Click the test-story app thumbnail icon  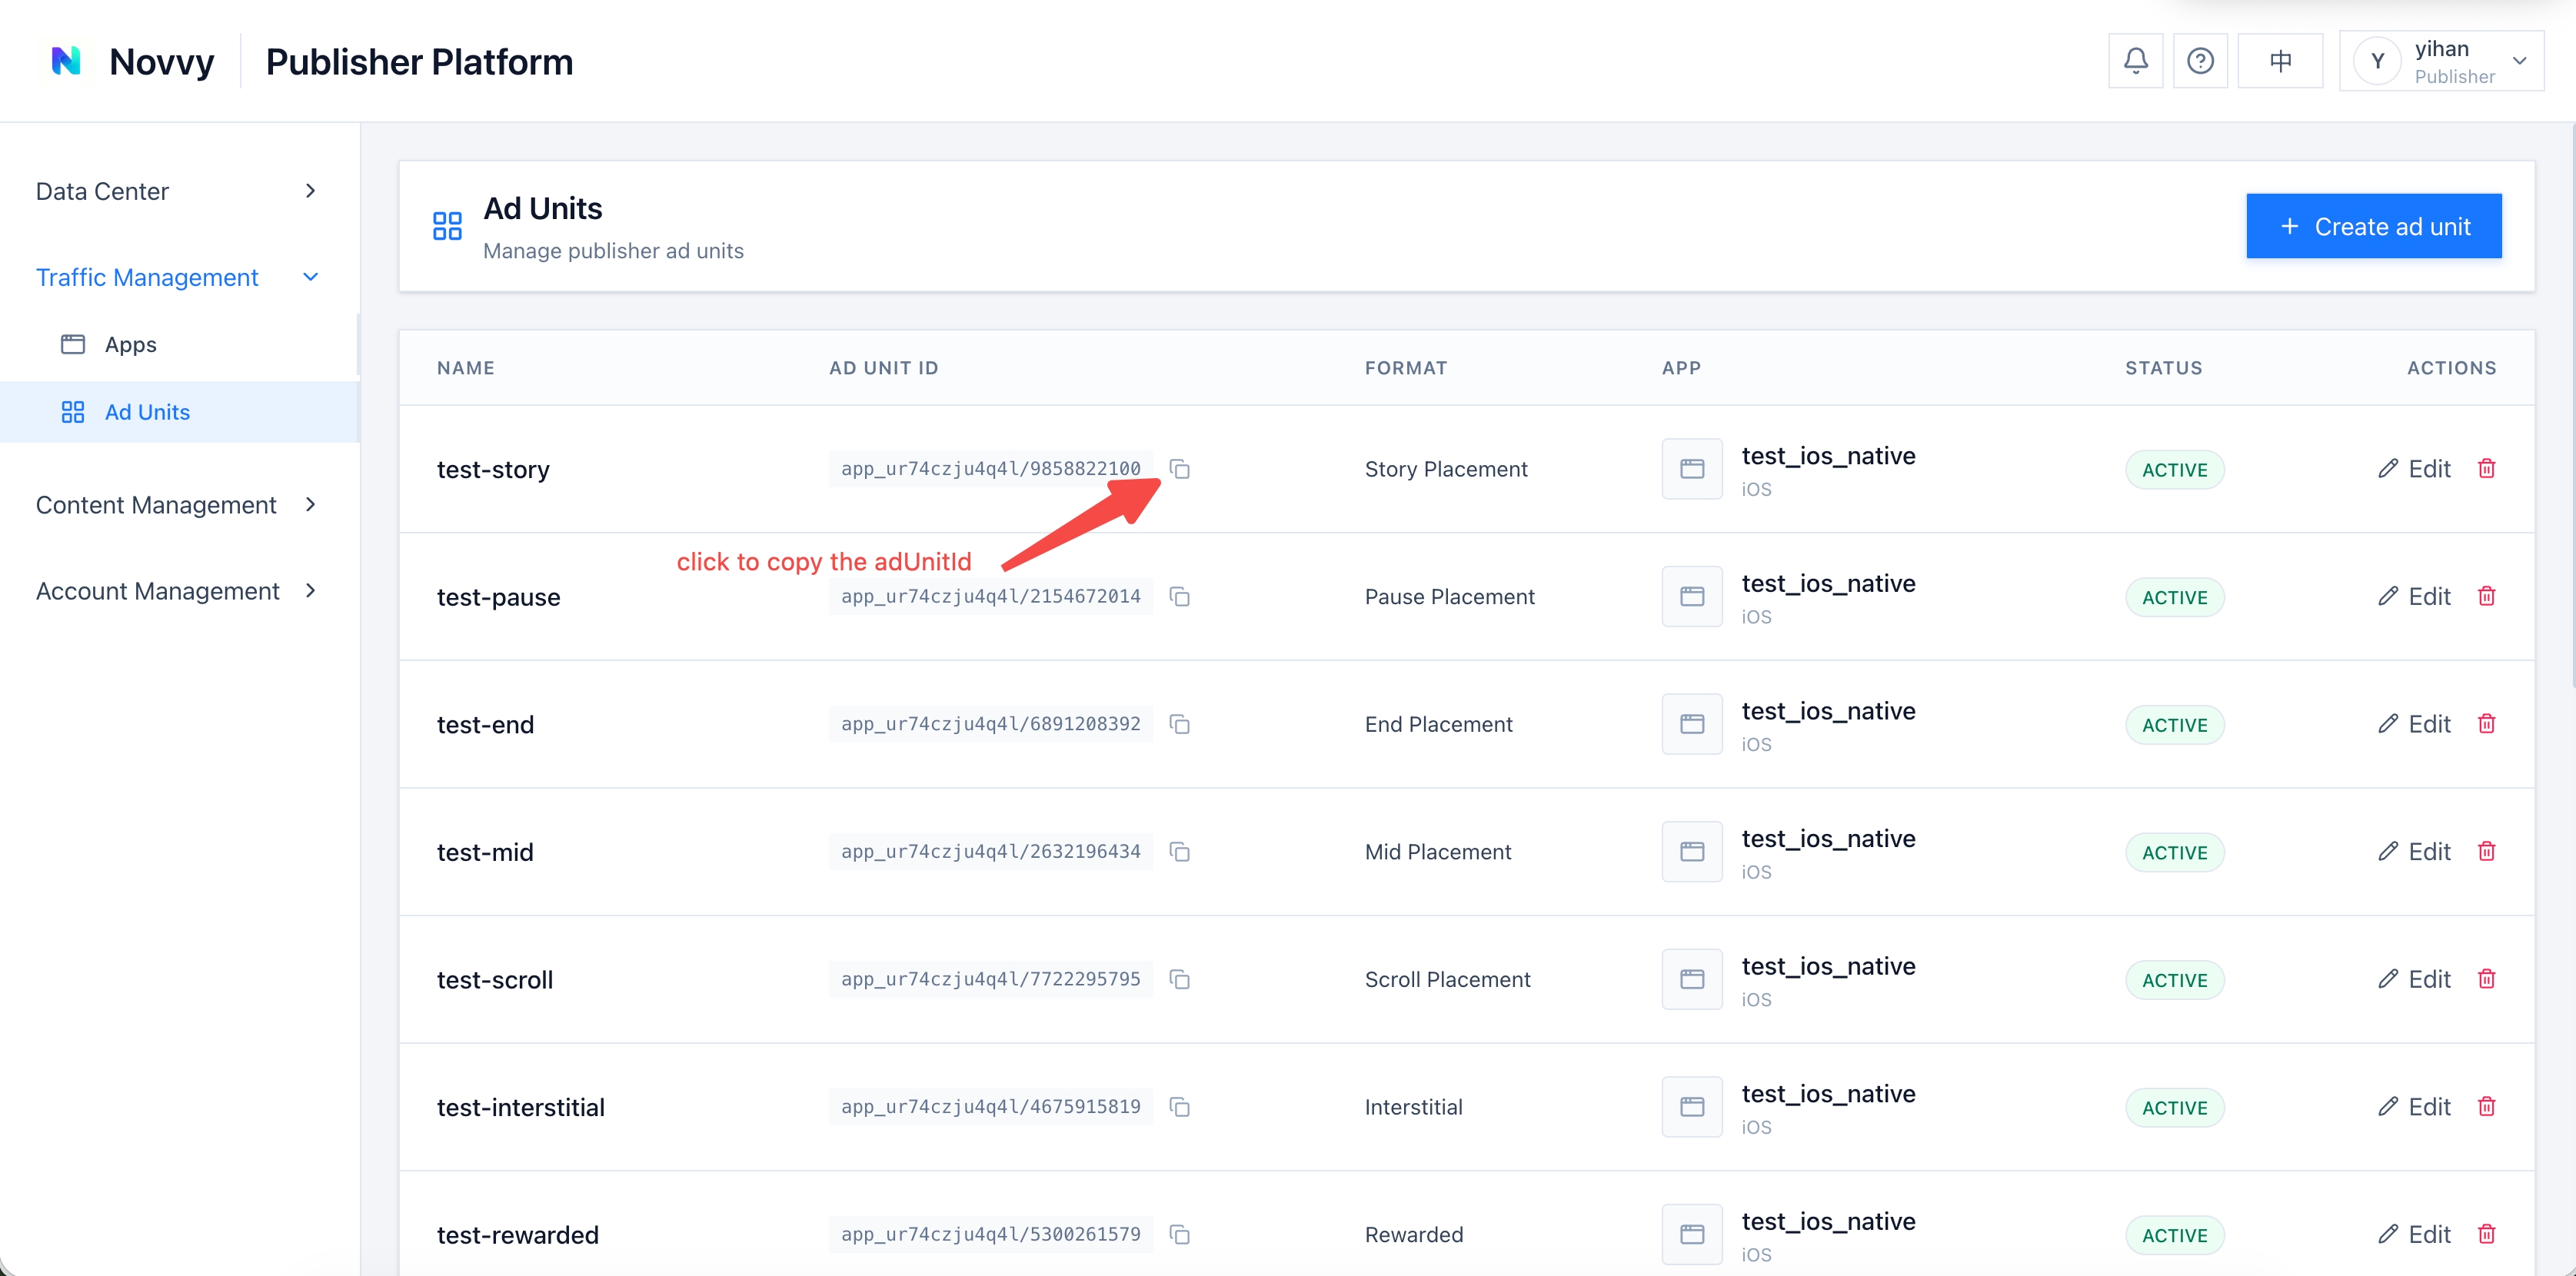1692,469
